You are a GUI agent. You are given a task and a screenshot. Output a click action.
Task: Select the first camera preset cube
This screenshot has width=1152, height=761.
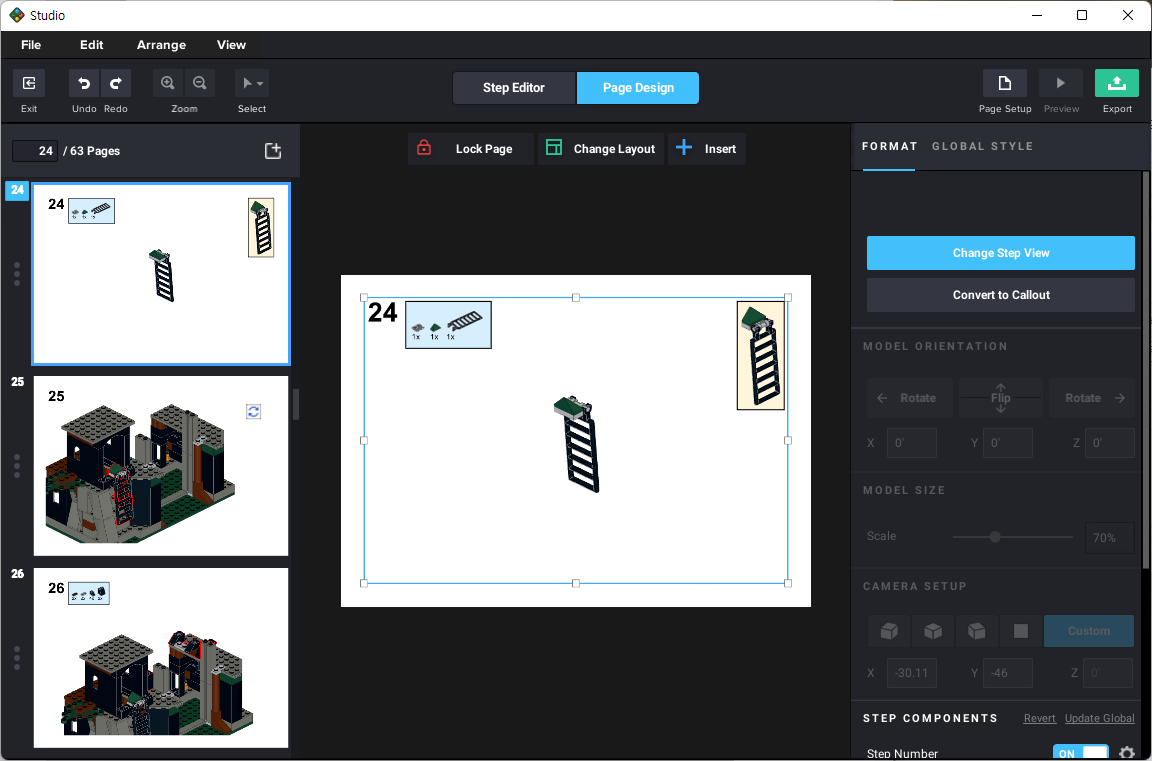[x=889, y=631]
